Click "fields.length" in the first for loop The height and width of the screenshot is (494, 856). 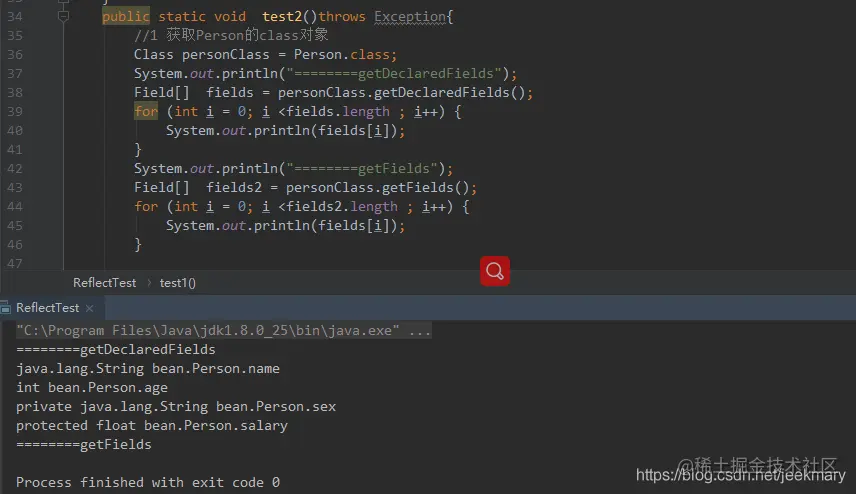click(338, 111)
